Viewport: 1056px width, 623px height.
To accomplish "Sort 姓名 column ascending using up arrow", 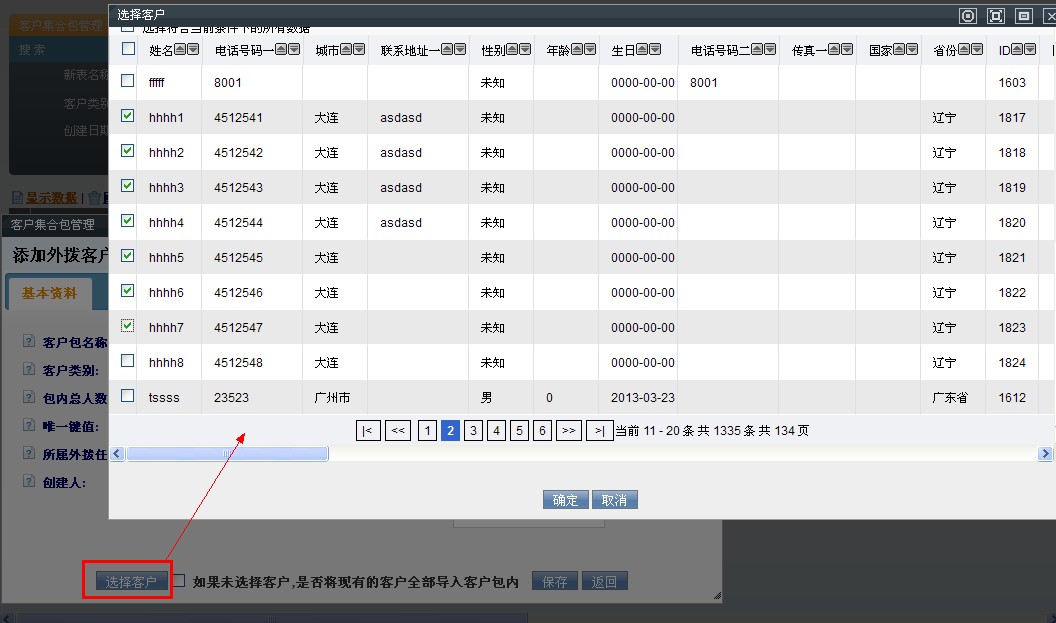I will point(180,49).
